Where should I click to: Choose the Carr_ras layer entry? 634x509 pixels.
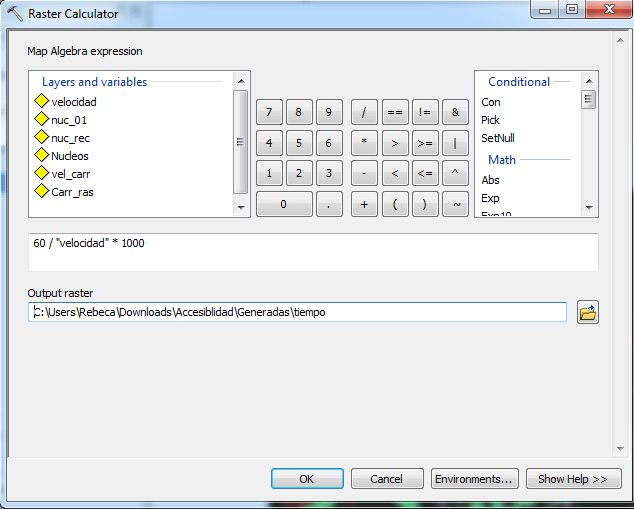pyautogui.click(x=72, y=192)
